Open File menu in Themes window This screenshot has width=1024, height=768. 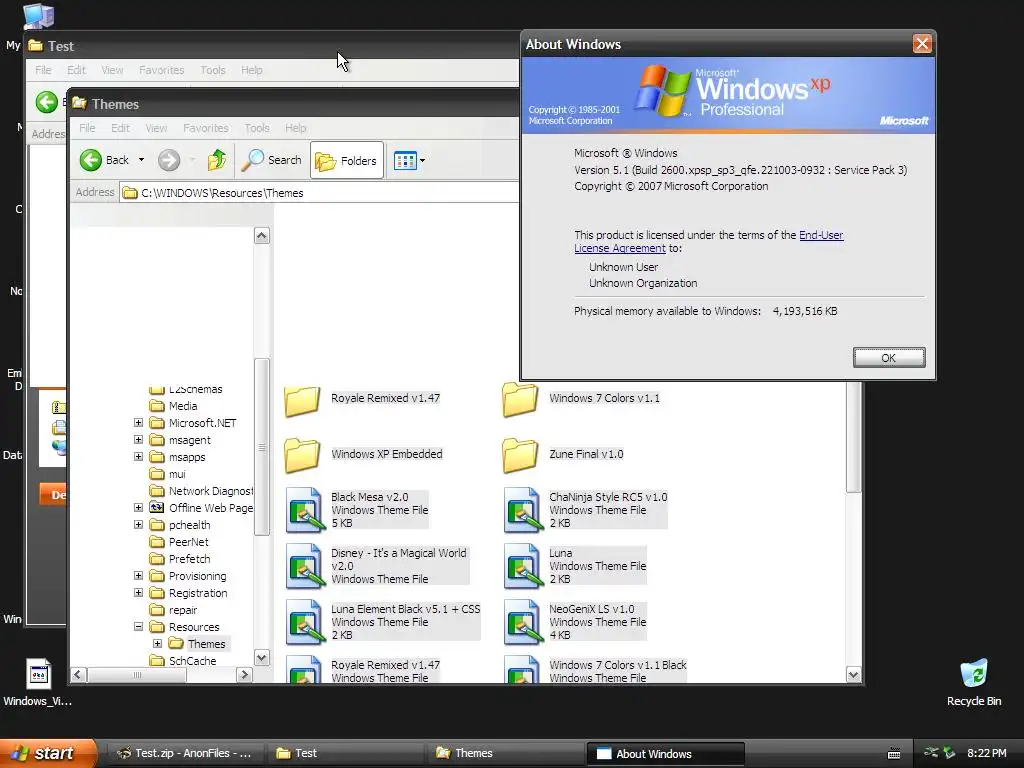point(87,128)
